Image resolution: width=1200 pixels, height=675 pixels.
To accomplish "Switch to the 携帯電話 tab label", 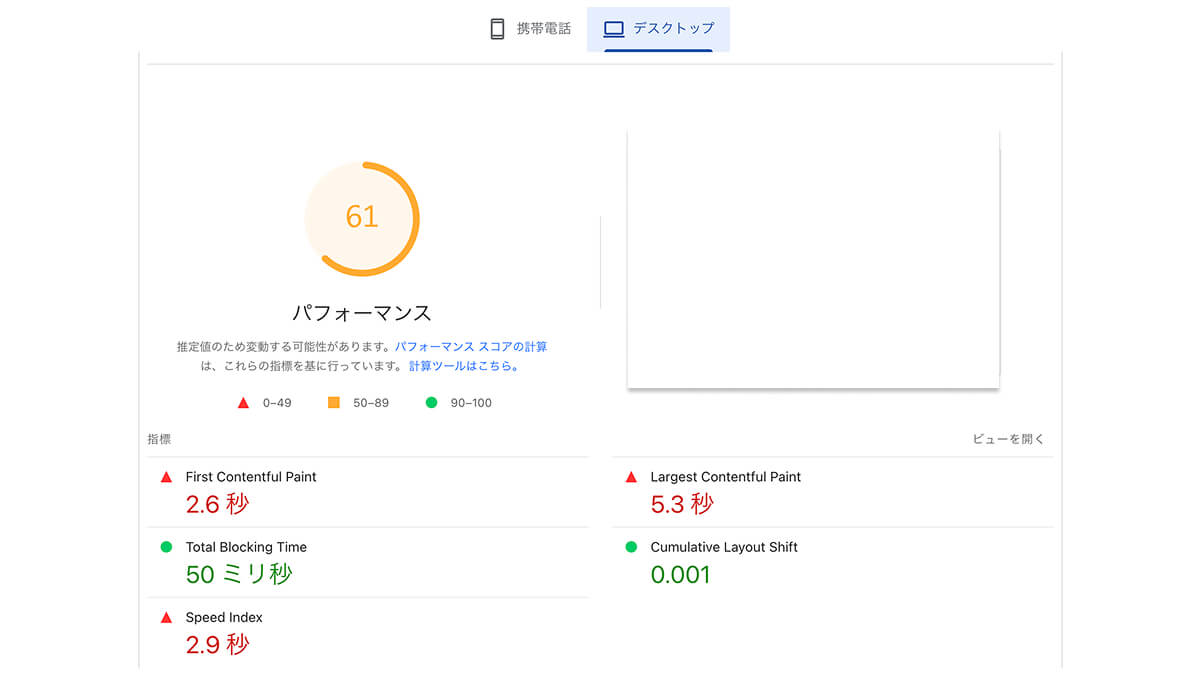I will coord(543,29).
